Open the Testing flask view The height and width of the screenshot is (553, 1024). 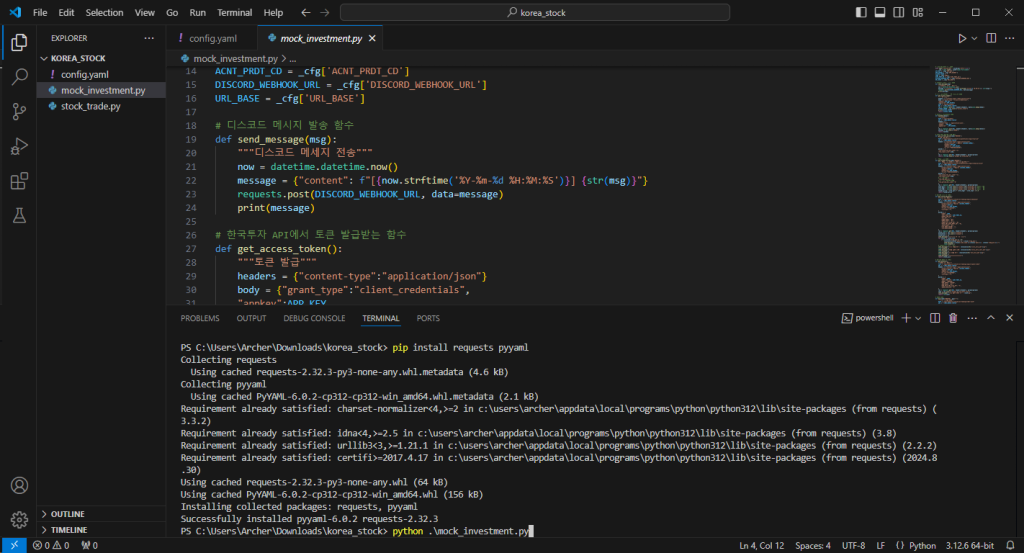point(19,215)
